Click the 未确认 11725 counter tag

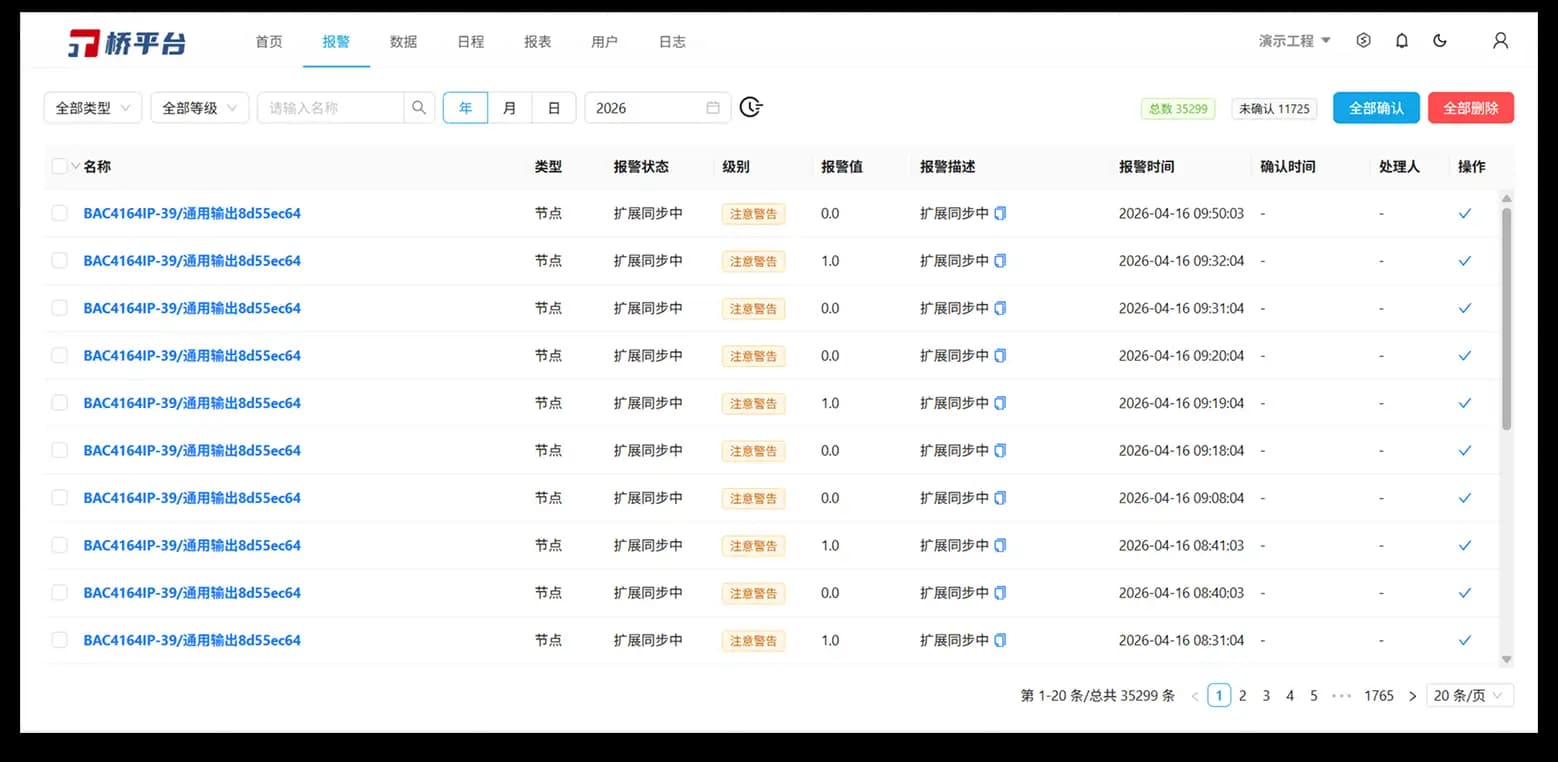[x=1274, y=109]
